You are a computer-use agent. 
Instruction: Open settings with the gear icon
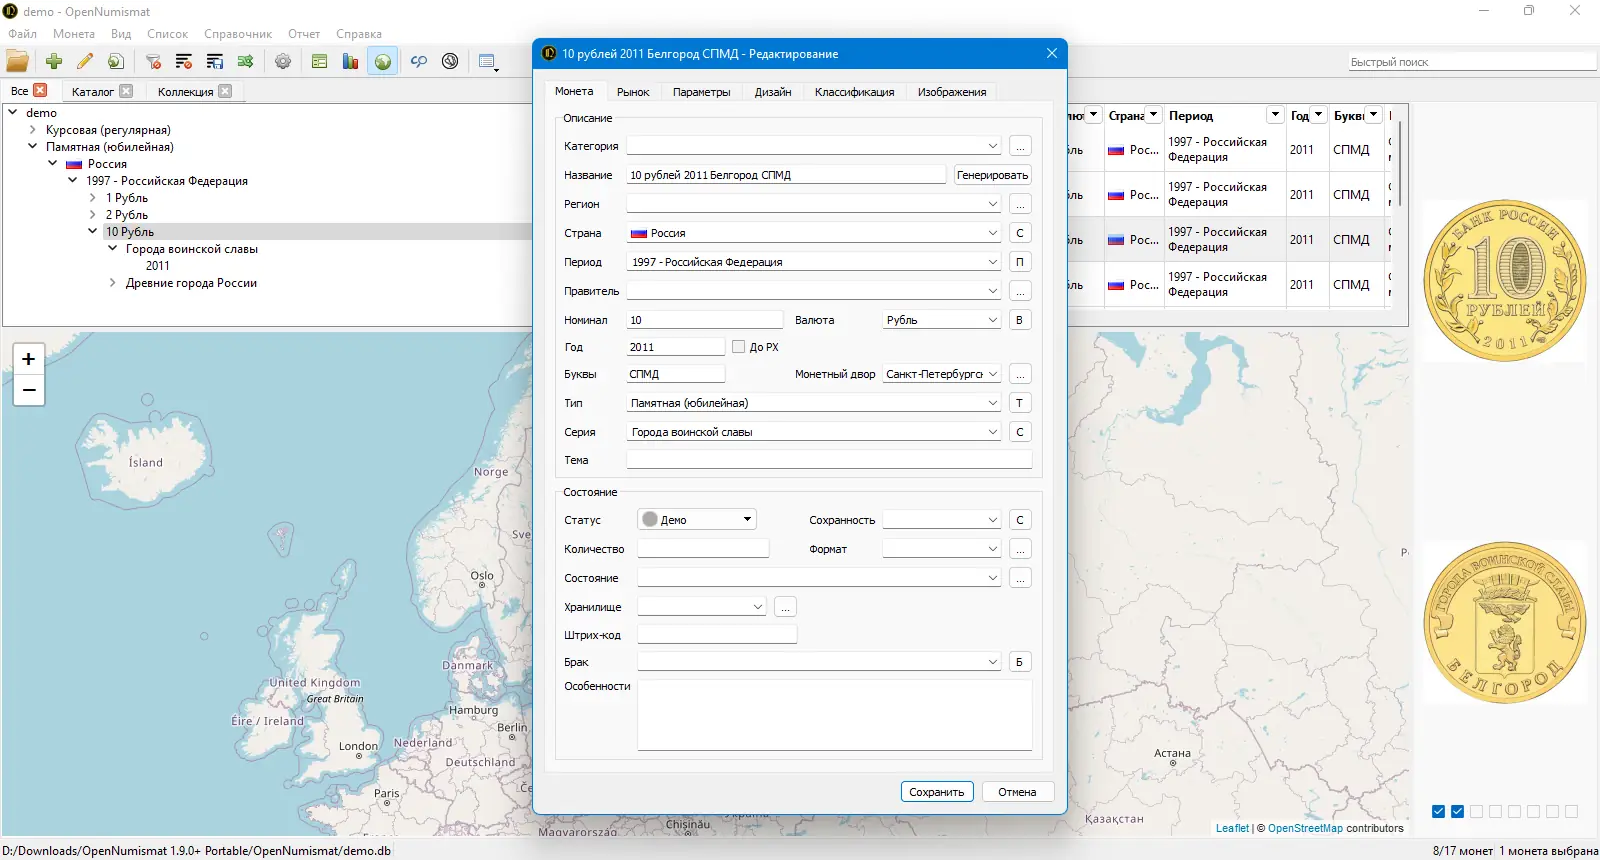[x=283, y=62]
